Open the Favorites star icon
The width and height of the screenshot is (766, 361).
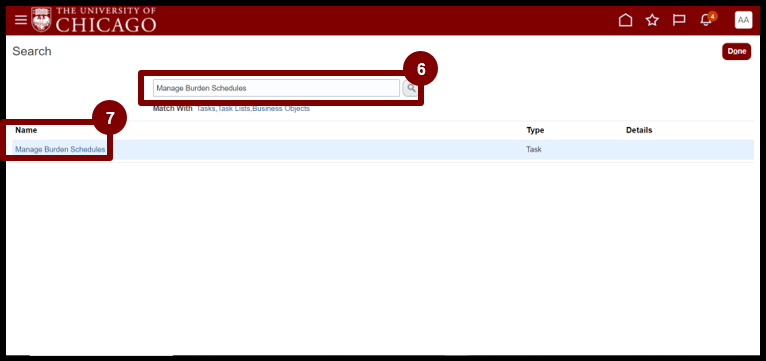pos(652,20)
